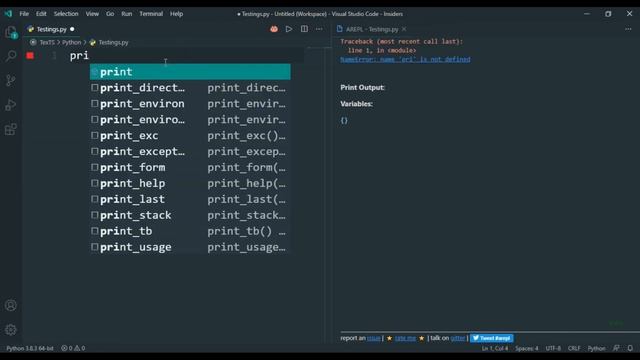Select print_tb suggestion
Image resolution: width=640 pixels, height=360 pixels.
(x=190, y=231)
